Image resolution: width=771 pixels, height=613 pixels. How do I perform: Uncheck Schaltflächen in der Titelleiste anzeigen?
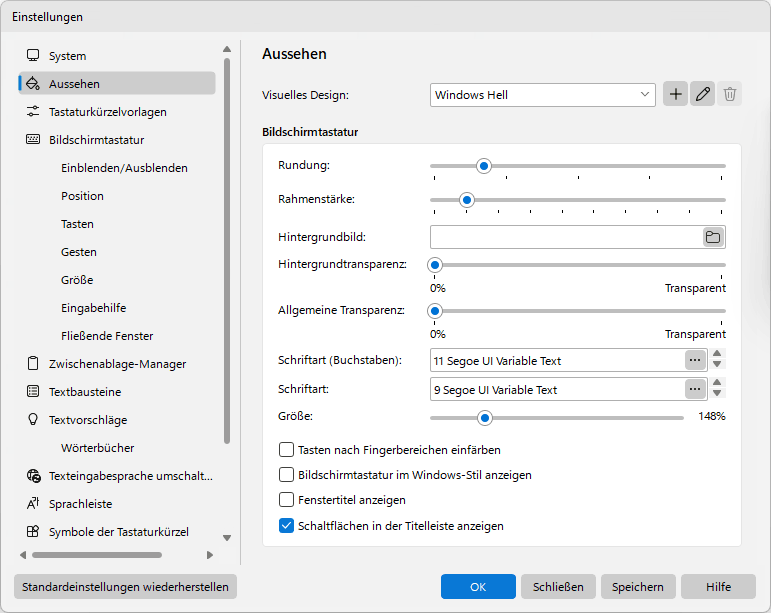(286, 525)
